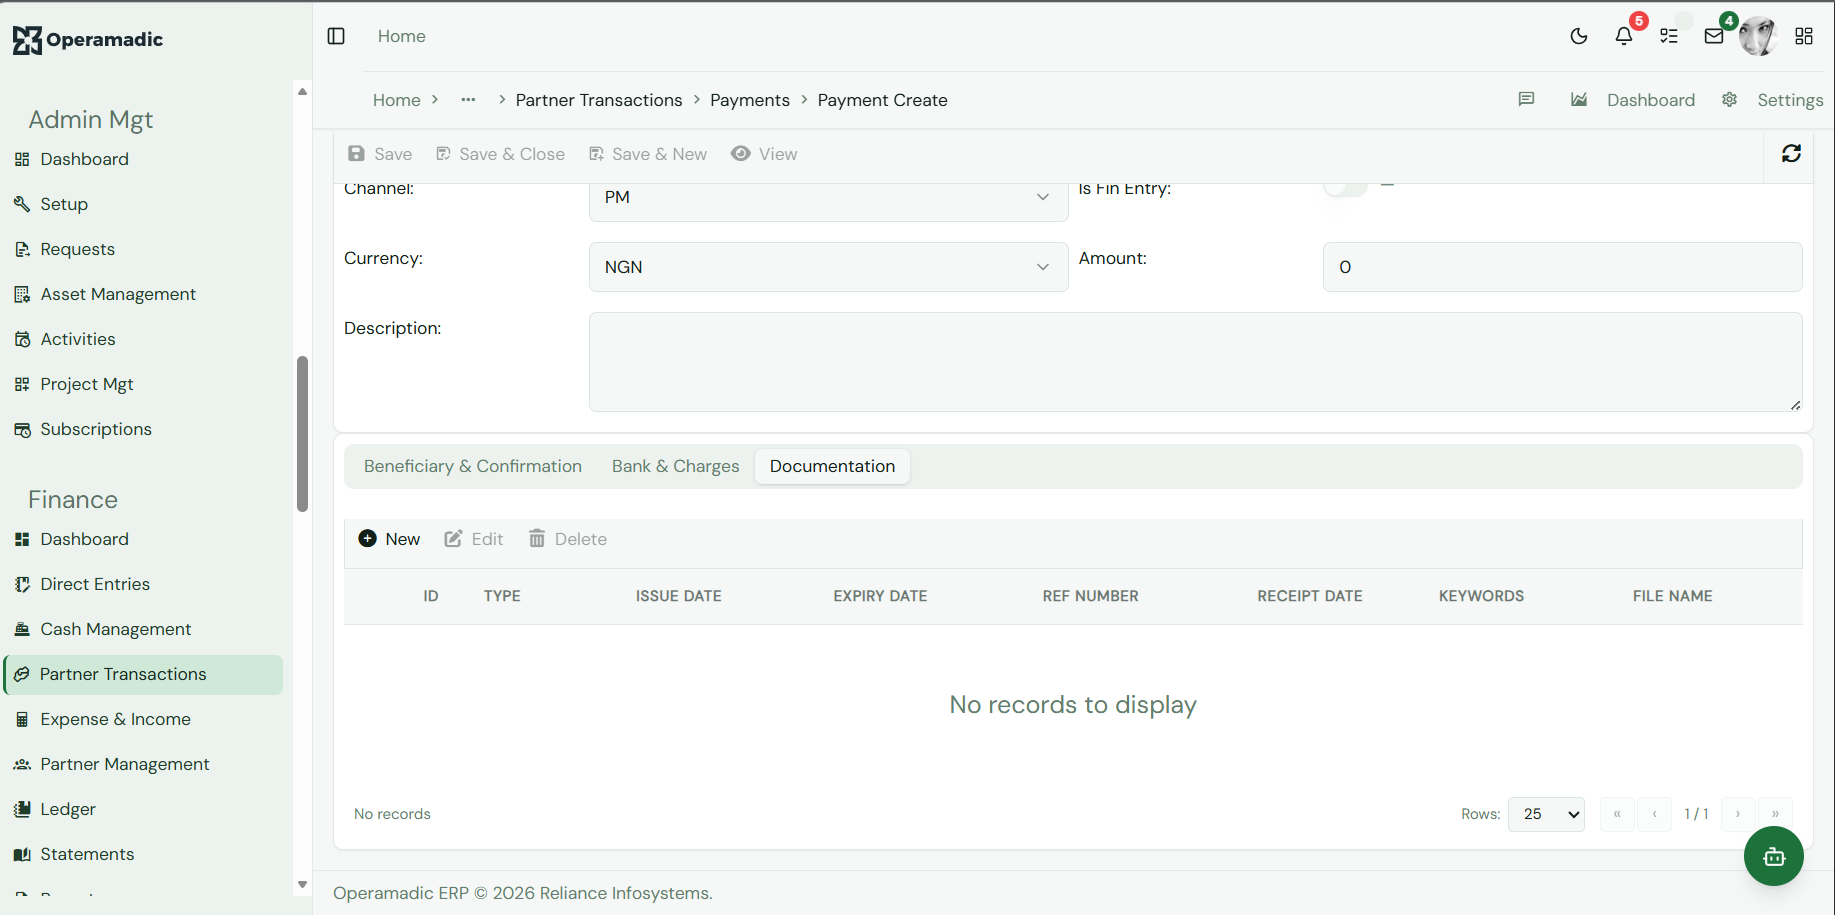The width and height of the screenshot is (1835, 915).
Task: Open the Rows per page dropdown
Action: (x=1546, y=814)
